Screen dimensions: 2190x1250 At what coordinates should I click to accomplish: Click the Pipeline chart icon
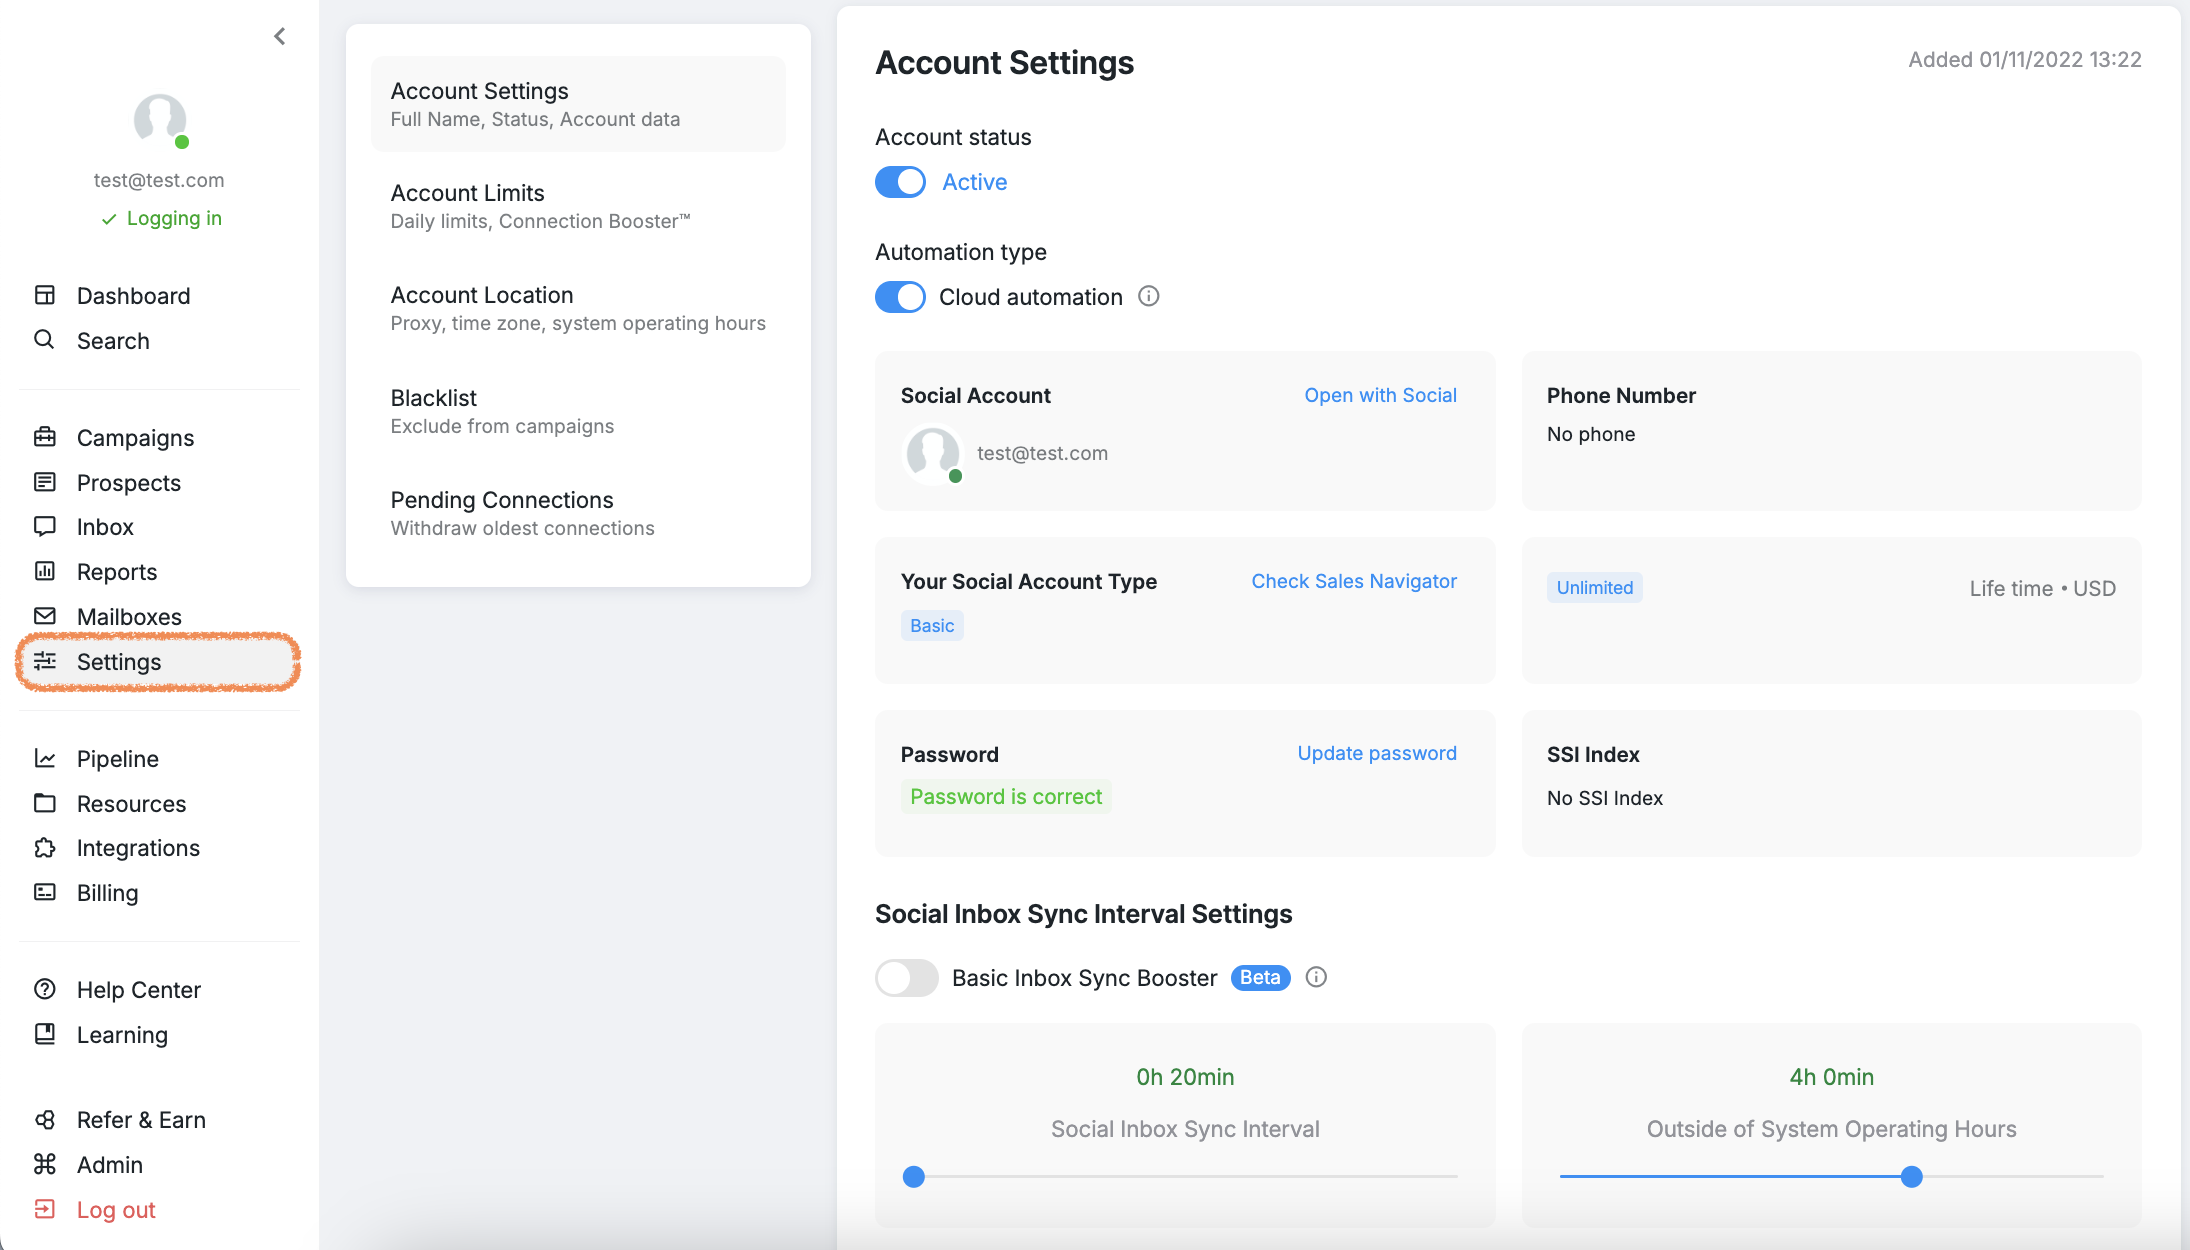(x=45, y=758)
